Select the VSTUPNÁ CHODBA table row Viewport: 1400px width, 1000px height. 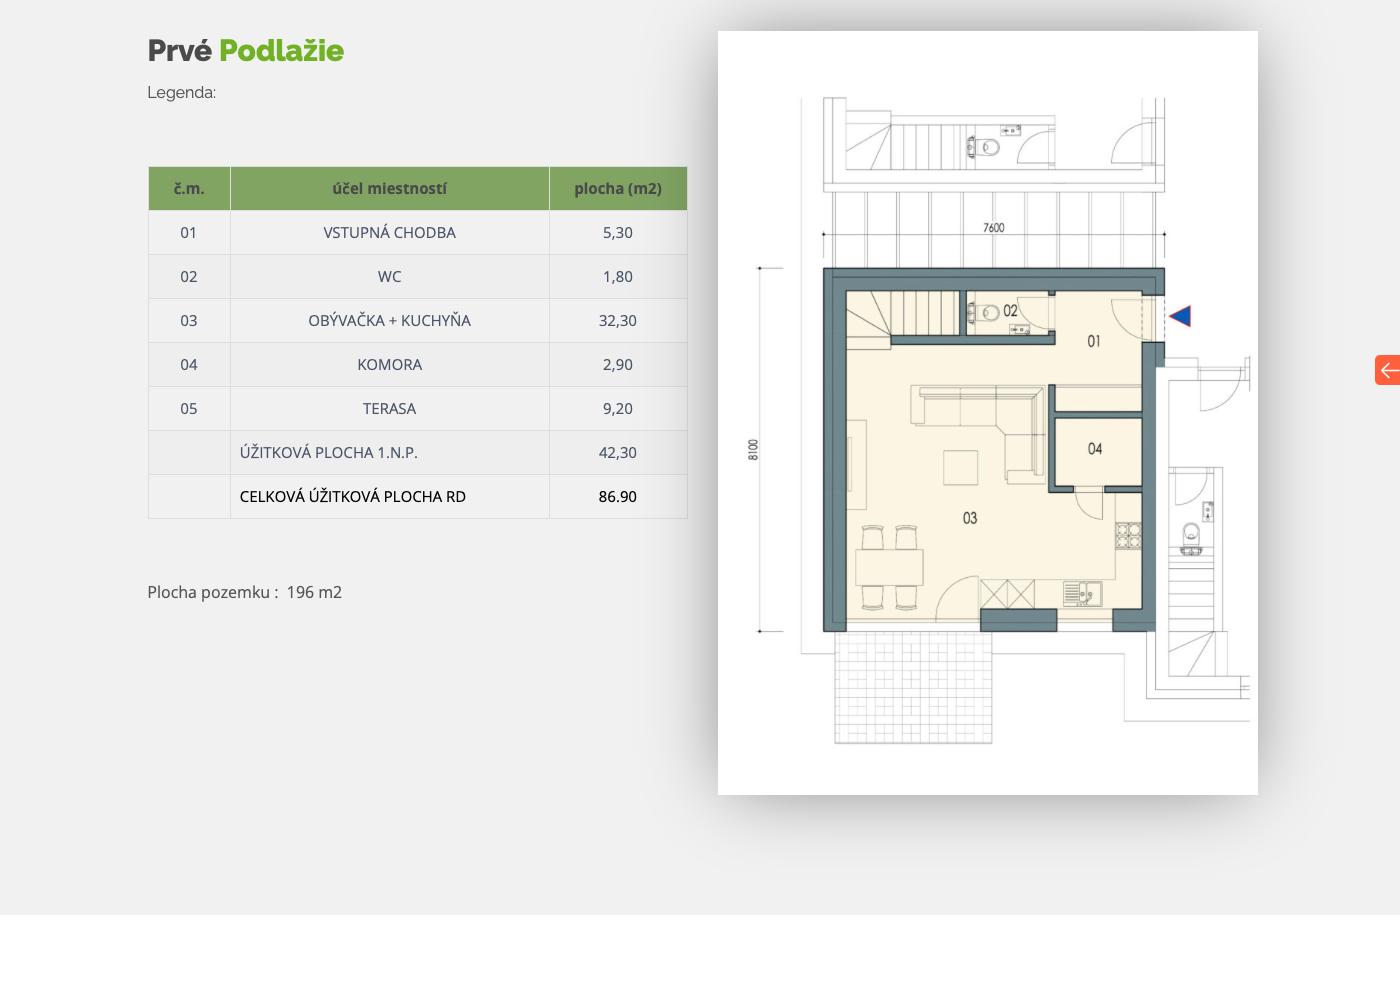(418, 232)
